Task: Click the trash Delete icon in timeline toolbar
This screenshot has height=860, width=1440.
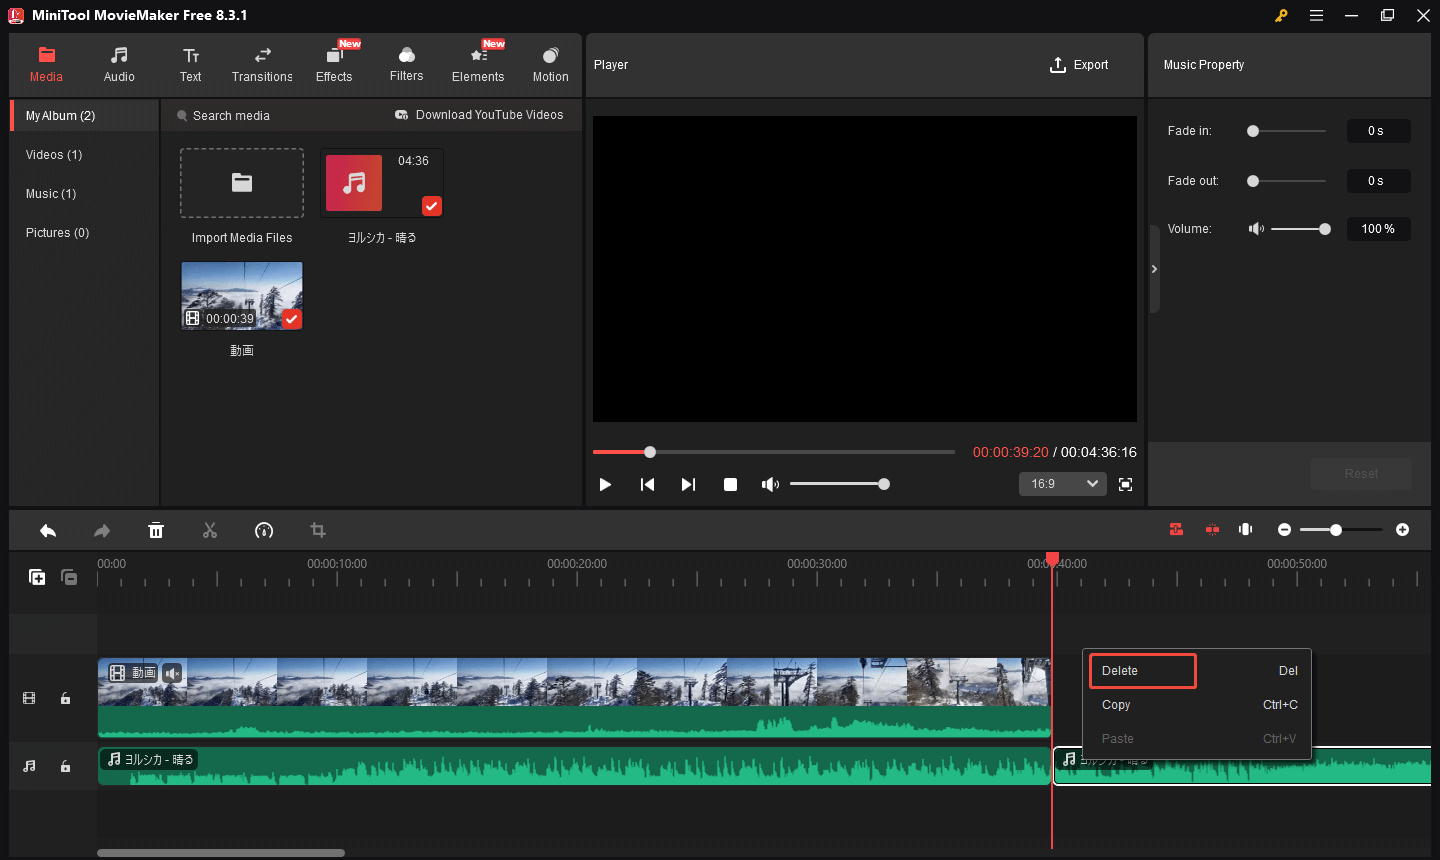Action: pyautogui.click(x=156, y=531)
